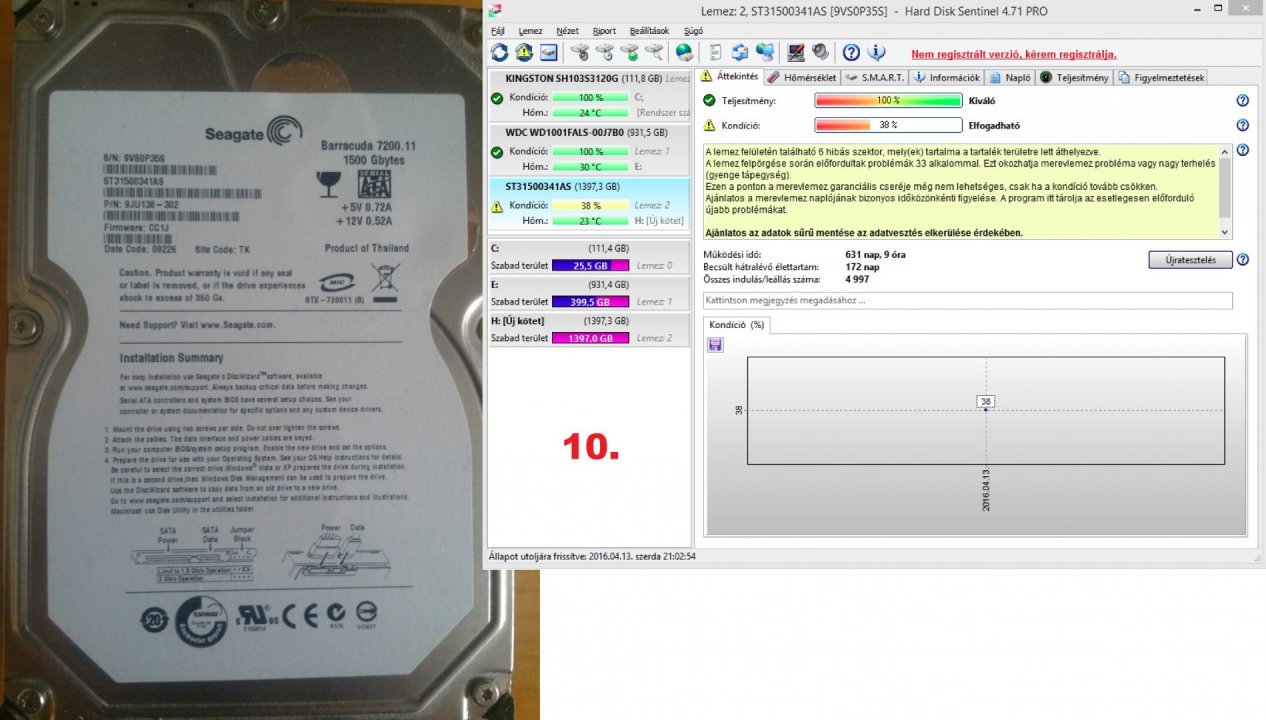Switch to the Napló tab
Image resolution: width=1266 pixels, height=720 pixels.
click(x=1011, y=77)
